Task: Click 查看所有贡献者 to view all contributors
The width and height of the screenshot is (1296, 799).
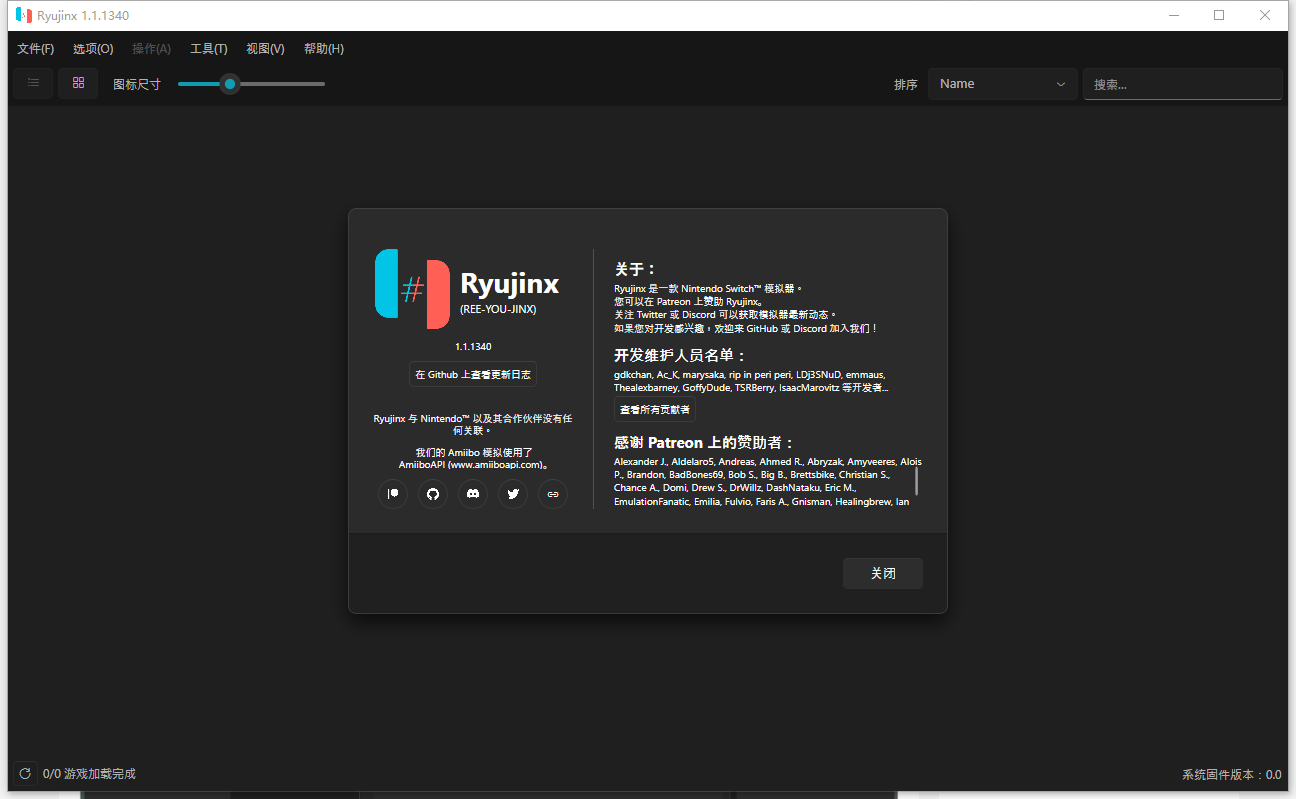Action: (x=654, y=408)
